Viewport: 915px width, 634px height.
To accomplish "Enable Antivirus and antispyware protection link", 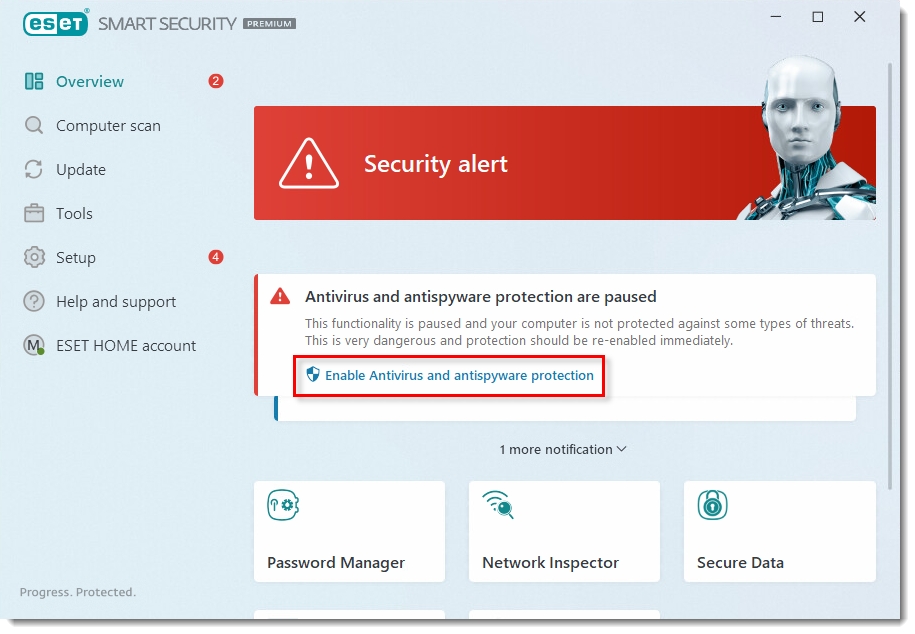I will pyautogui.click(x=459, y=376).
